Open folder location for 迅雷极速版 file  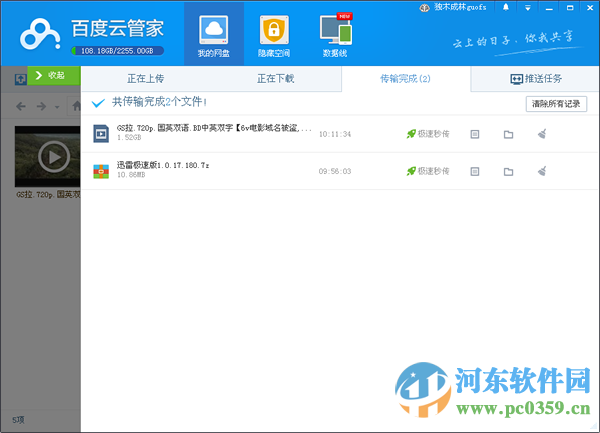508,171
